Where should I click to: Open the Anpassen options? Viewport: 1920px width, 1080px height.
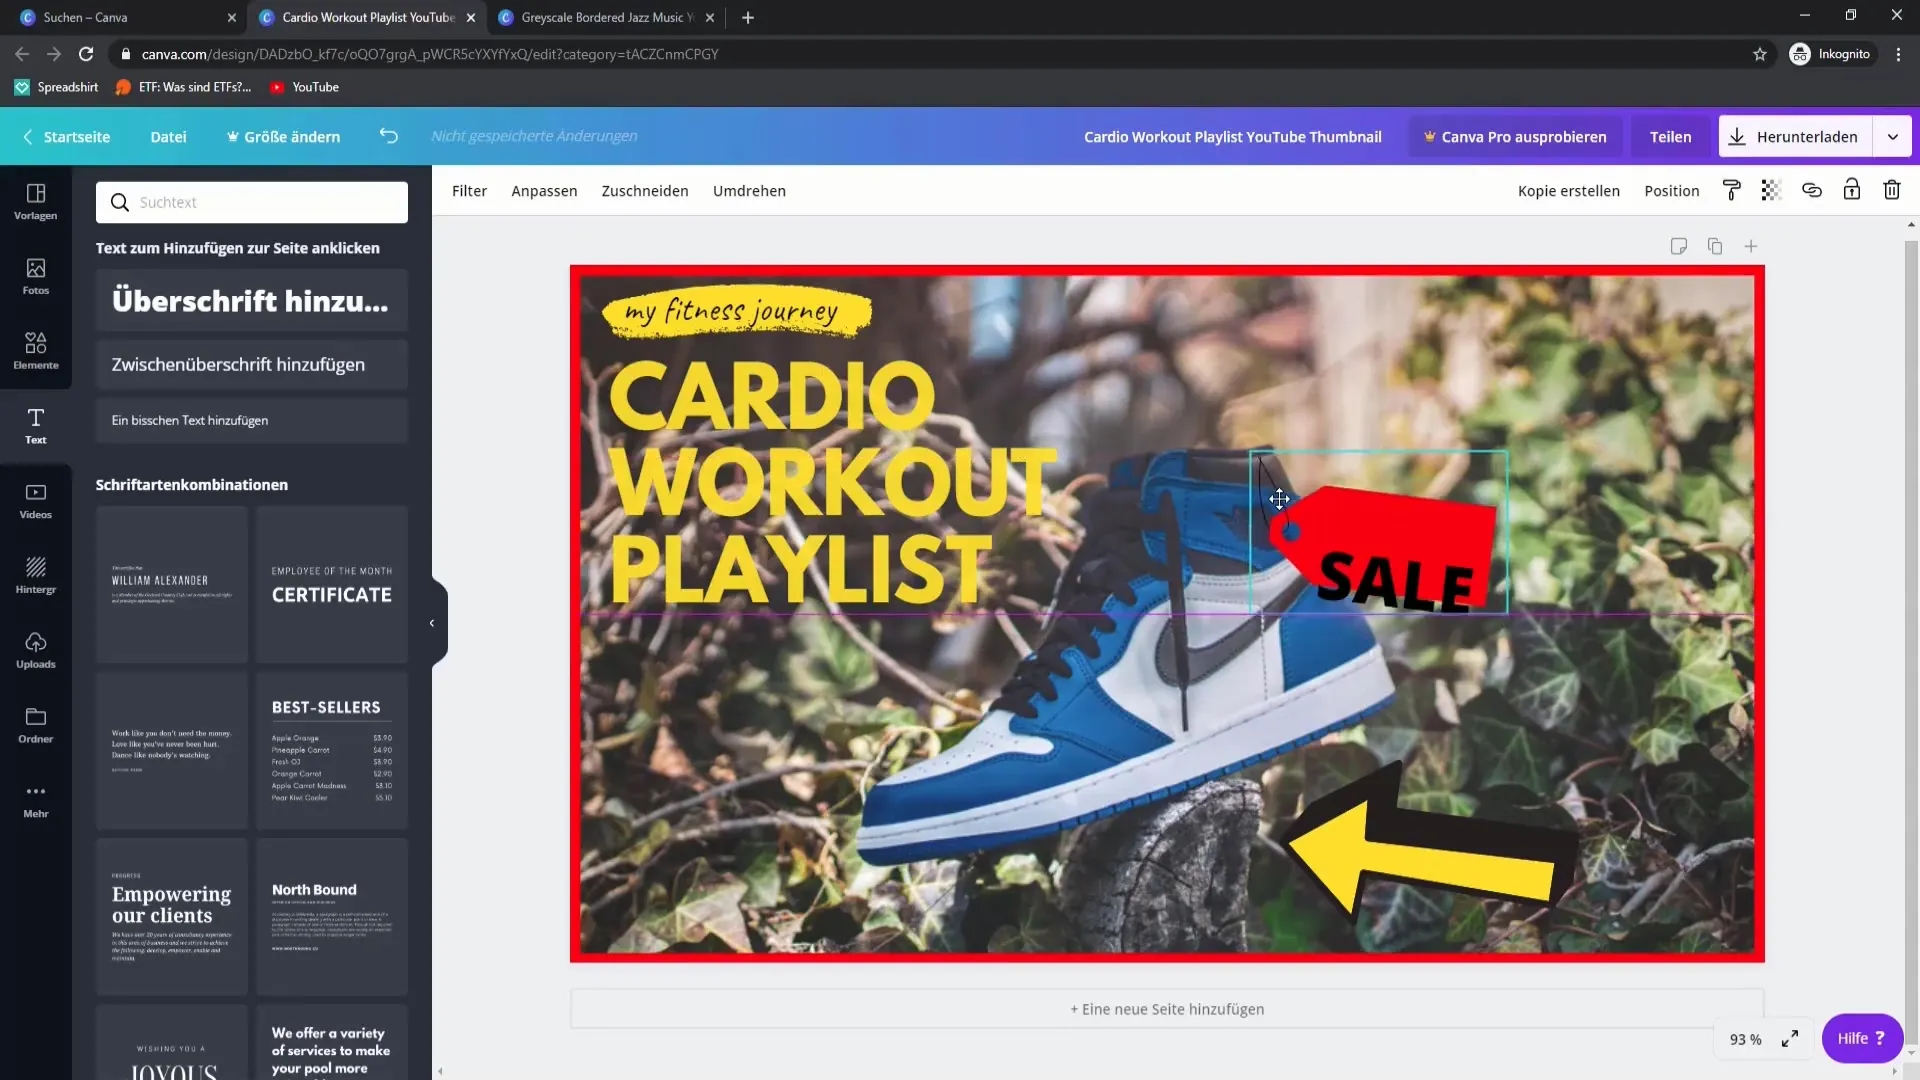544,191
